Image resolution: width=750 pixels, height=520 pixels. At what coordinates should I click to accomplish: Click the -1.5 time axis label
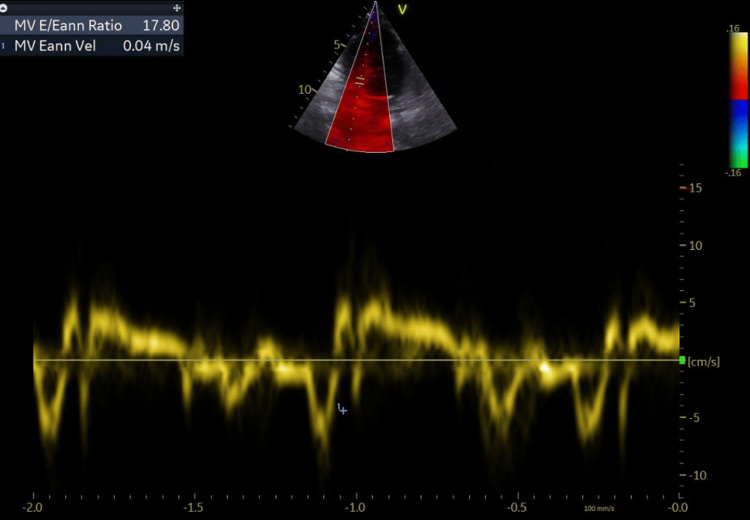pyautogui.click(x=195, y=508)
